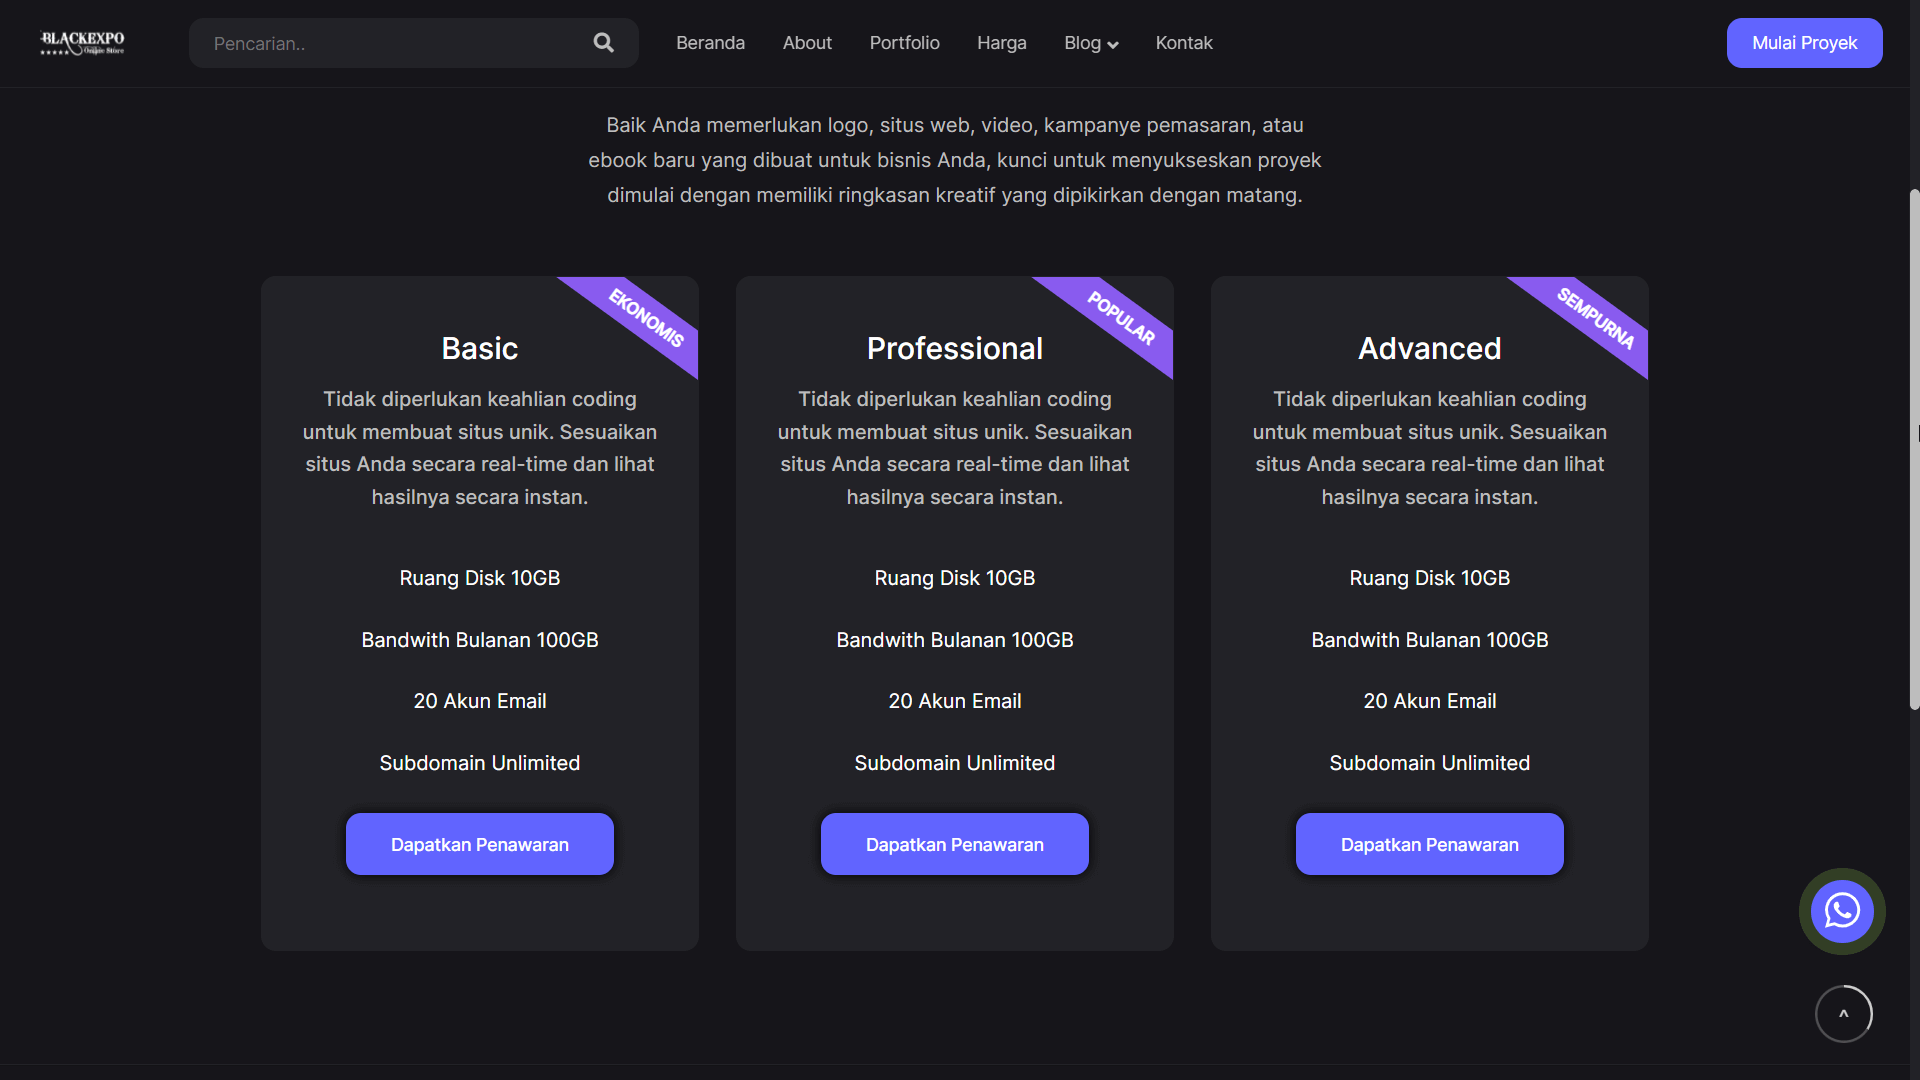Click the Mulai Proyek button

[1804, 43]
